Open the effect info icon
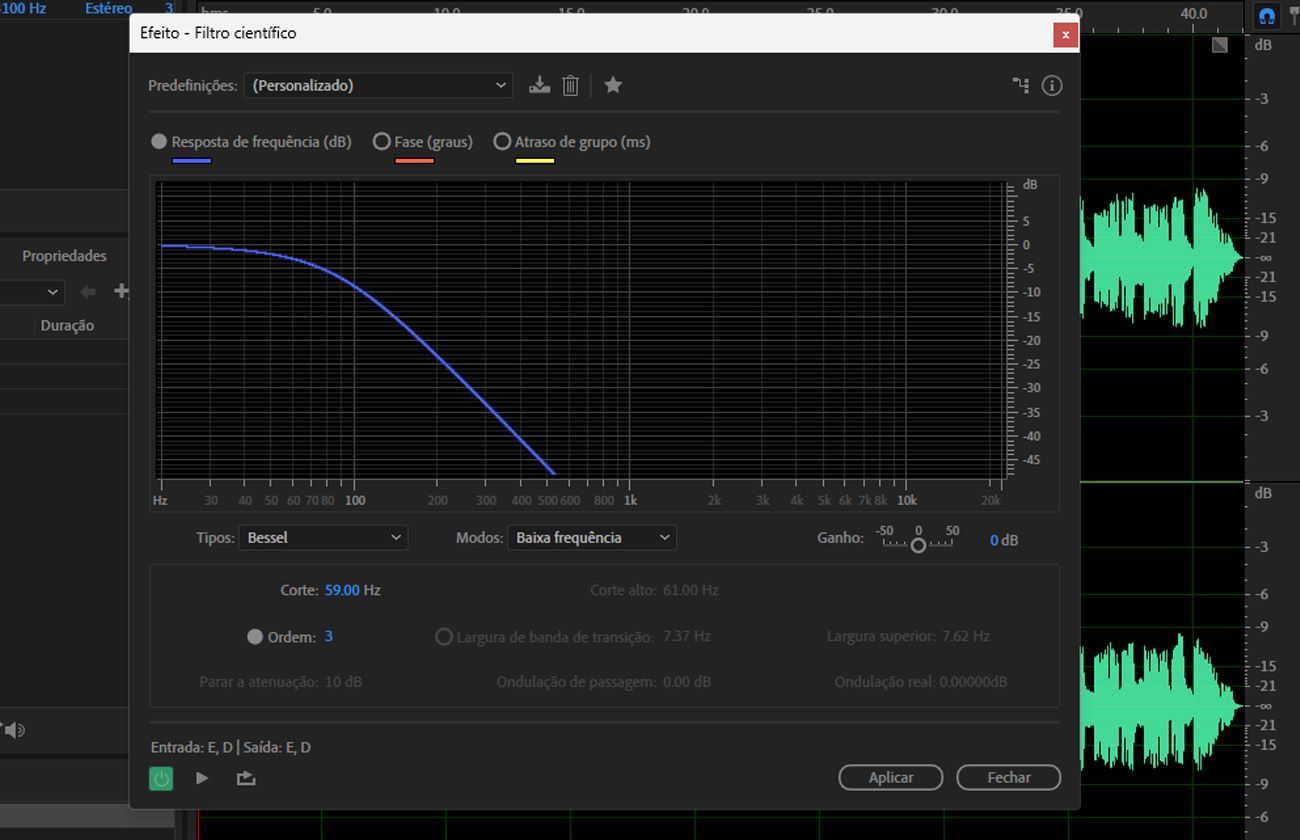Image resolution: width=1300 pixels, height=840 pixels. point(1051,85)
